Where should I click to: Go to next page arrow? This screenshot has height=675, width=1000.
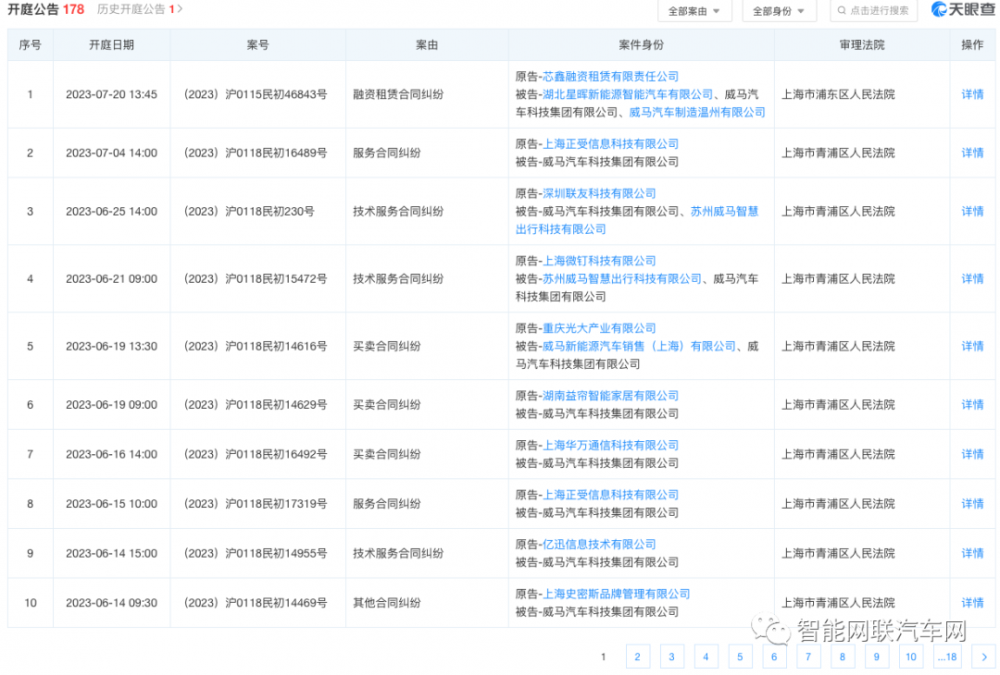(984, 657)
